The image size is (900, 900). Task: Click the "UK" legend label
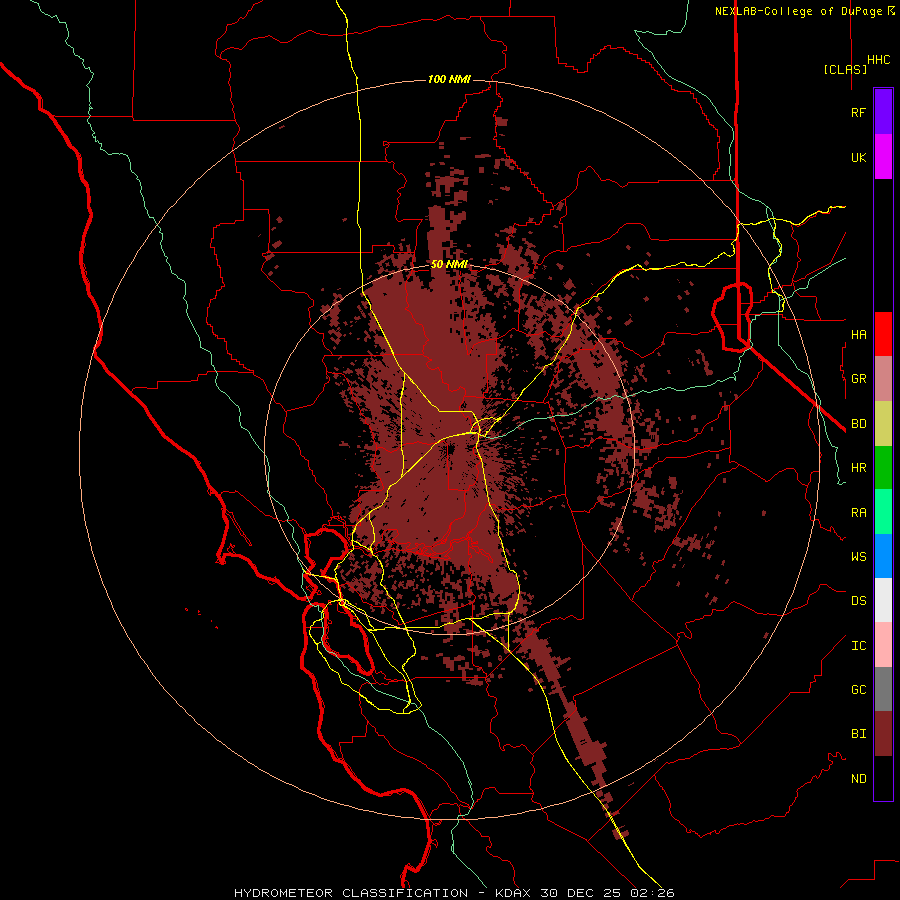coord(858,158)
